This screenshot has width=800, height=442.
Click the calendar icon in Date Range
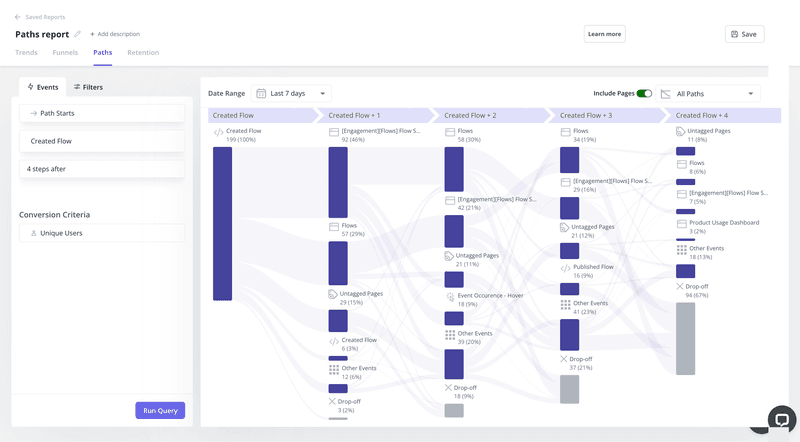pyautogui.click(x=261, y=93)
